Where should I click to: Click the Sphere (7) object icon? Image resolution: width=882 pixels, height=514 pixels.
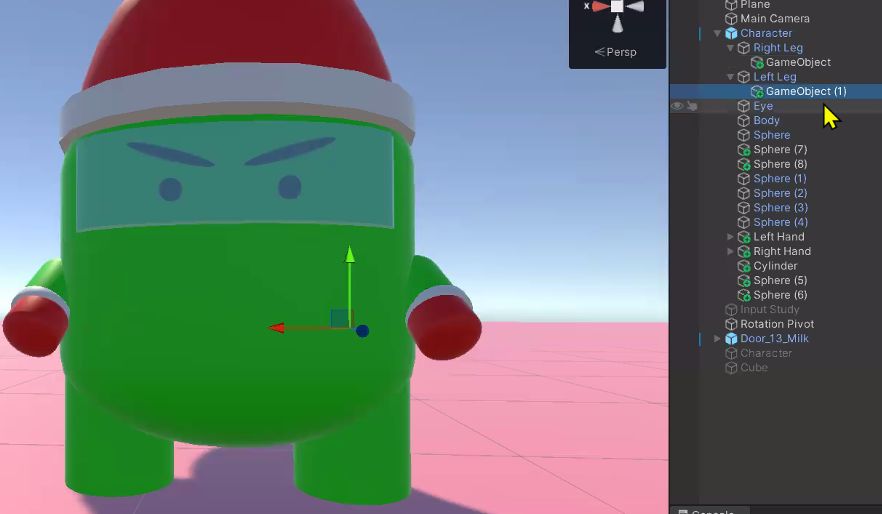coord(744,150)
